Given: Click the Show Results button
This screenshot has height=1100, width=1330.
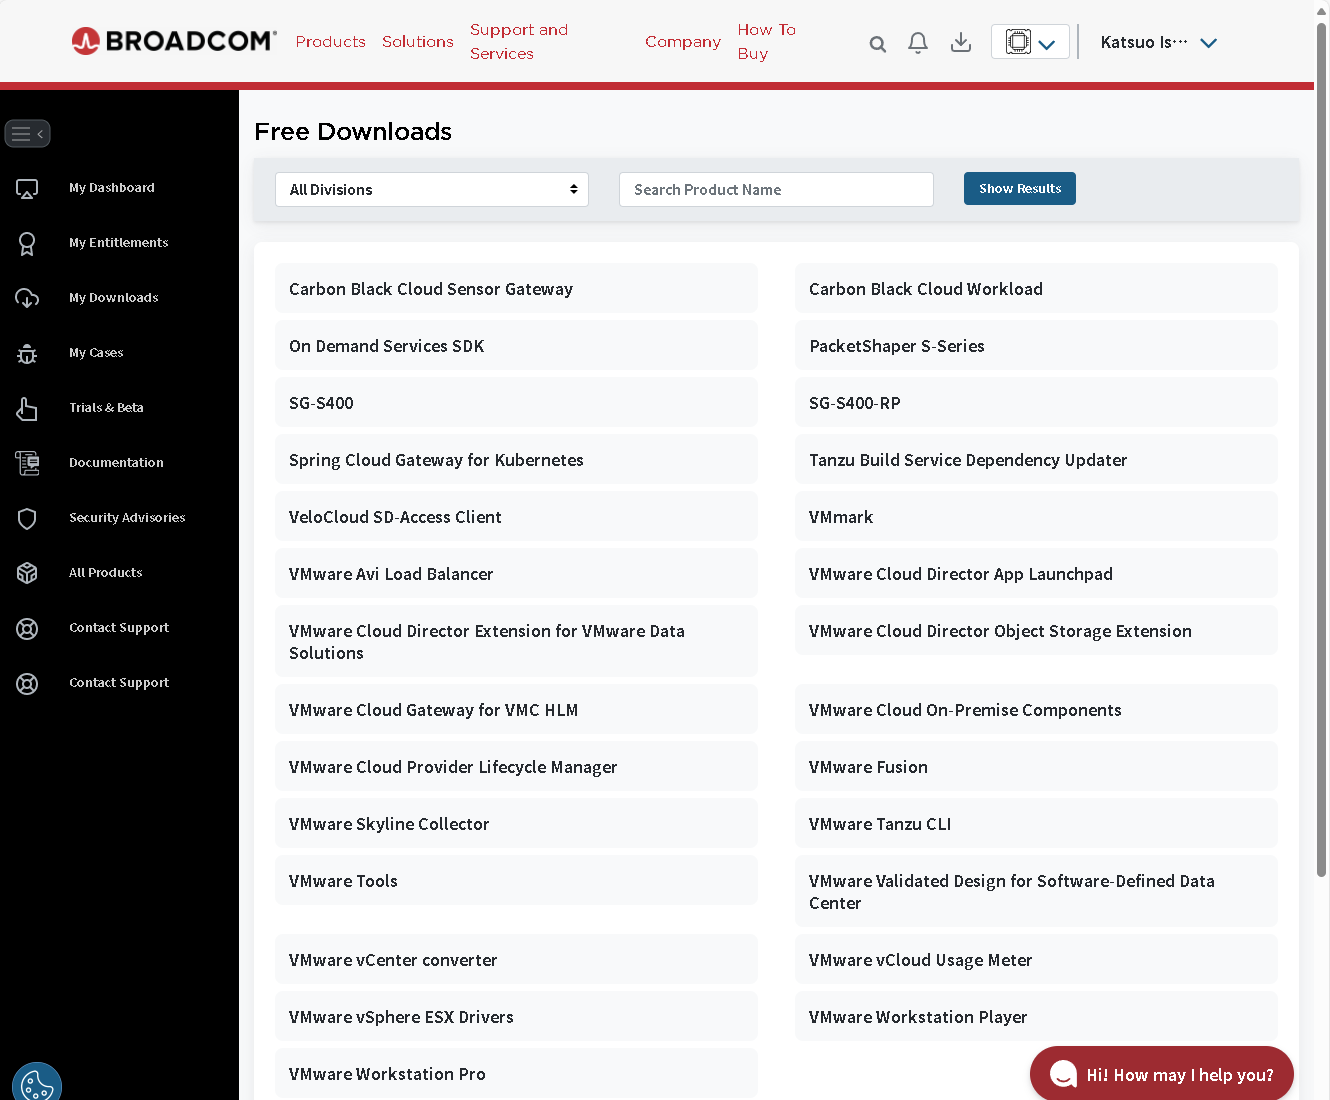Looking at the screenshot, I should pos(1020,188).
